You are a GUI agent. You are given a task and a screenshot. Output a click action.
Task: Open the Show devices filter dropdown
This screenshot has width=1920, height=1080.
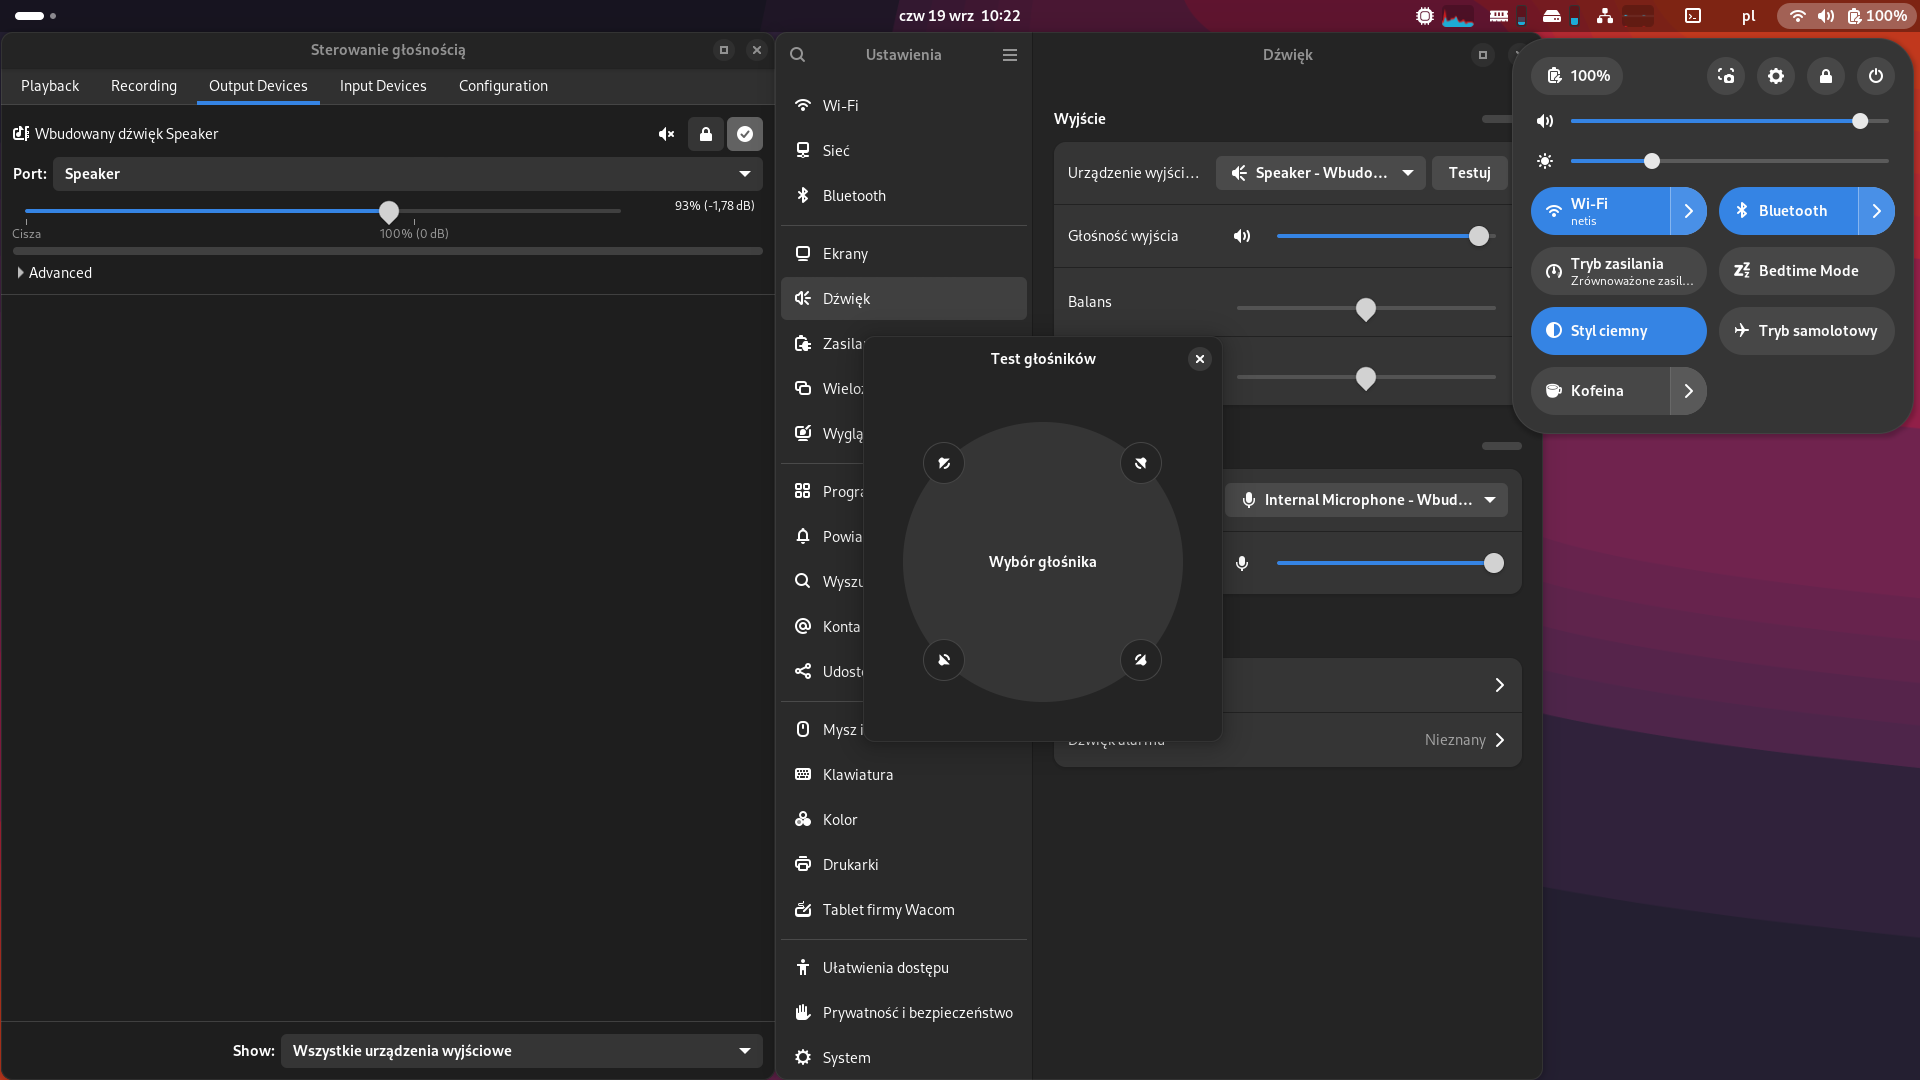(x=522, y=1051)
